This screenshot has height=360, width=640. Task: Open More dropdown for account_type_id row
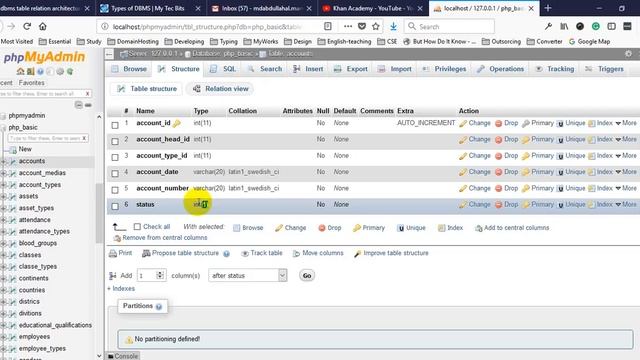(626, 156)
